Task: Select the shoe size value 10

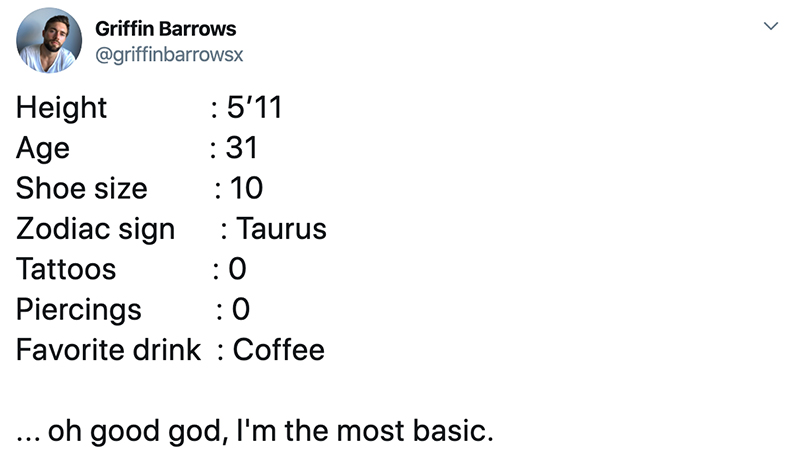Action: (246, 188)
